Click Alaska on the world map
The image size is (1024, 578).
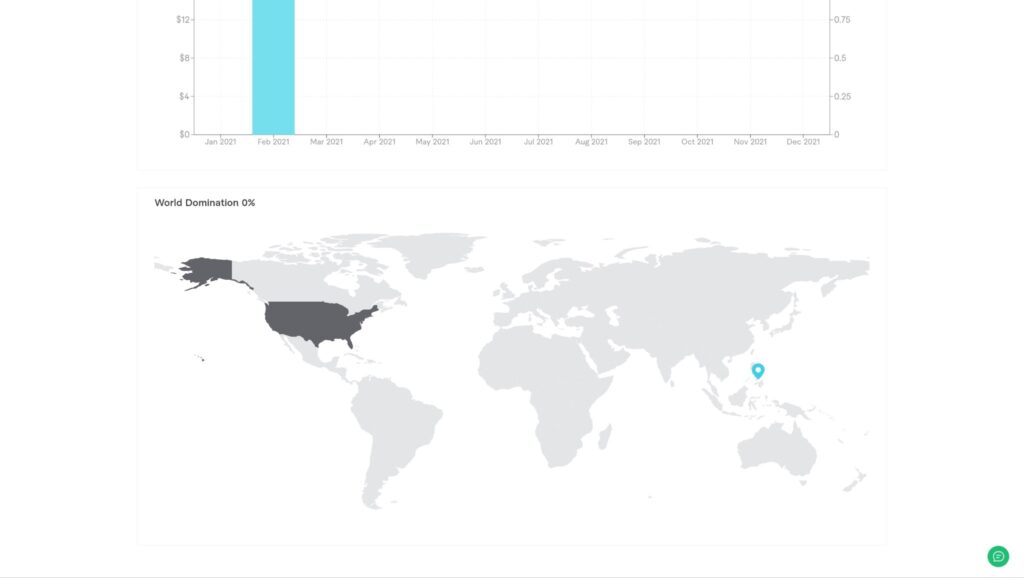(212, 269)
